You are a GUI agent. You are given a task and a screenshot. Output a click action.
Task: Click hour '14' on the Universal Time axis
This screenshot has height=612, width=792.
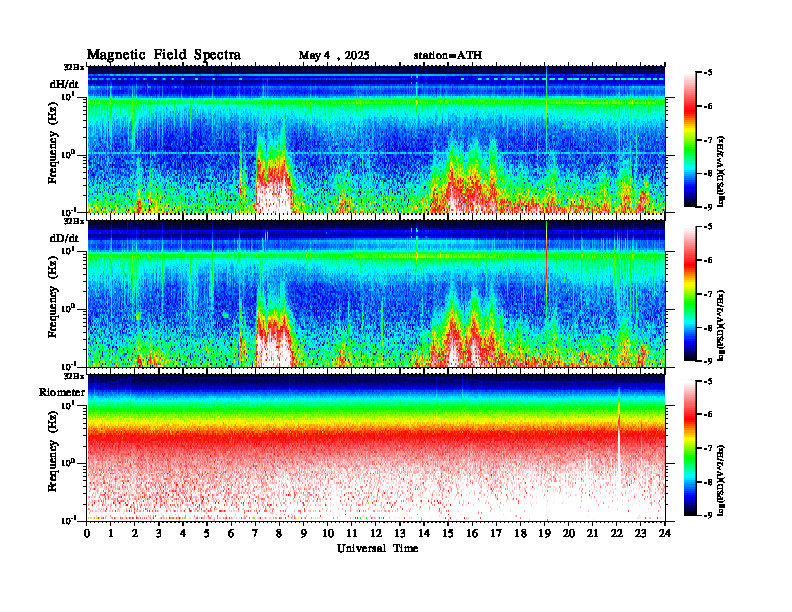pos(424,534)
